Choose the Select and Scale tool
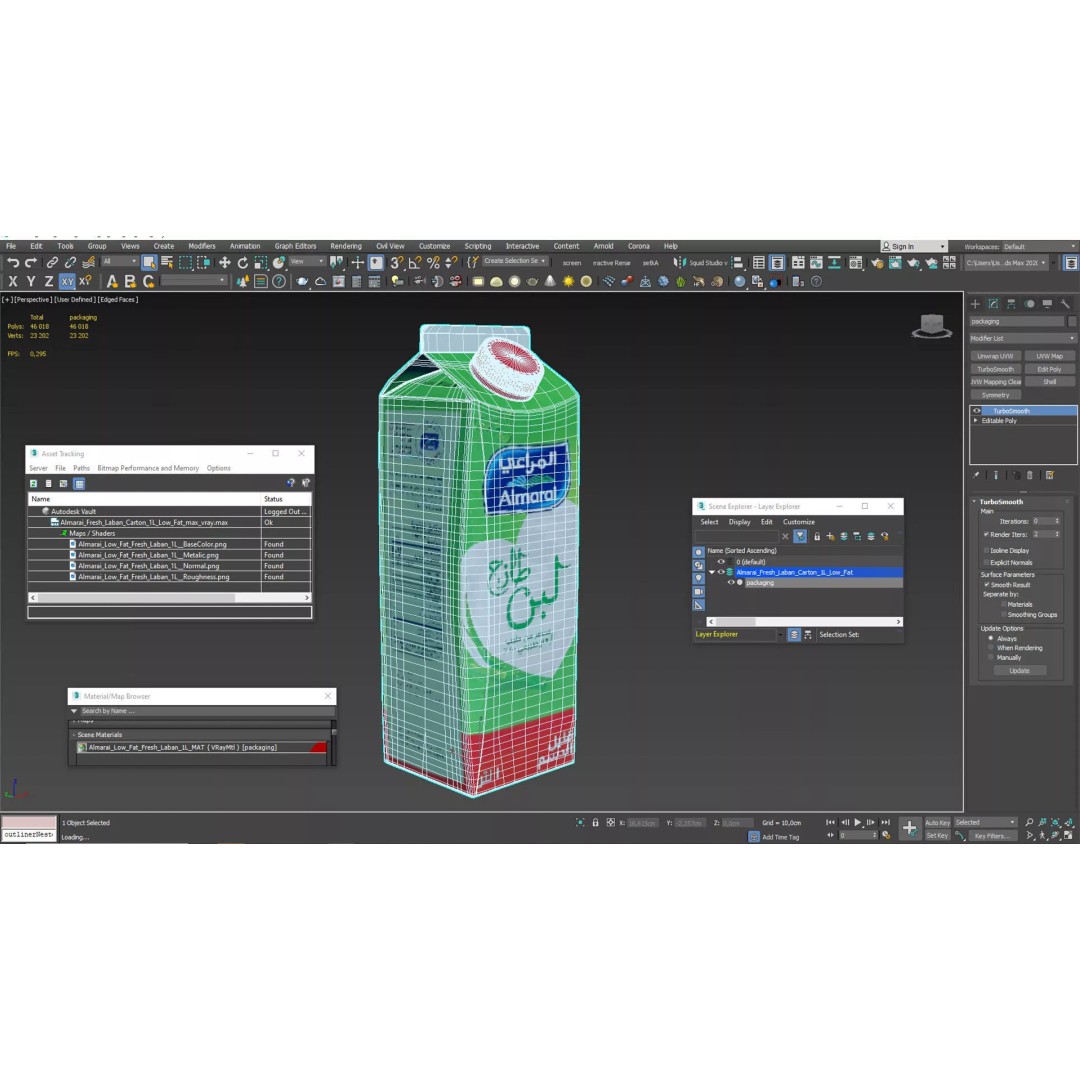1080x1080 pixels. (x=260, y=262)
